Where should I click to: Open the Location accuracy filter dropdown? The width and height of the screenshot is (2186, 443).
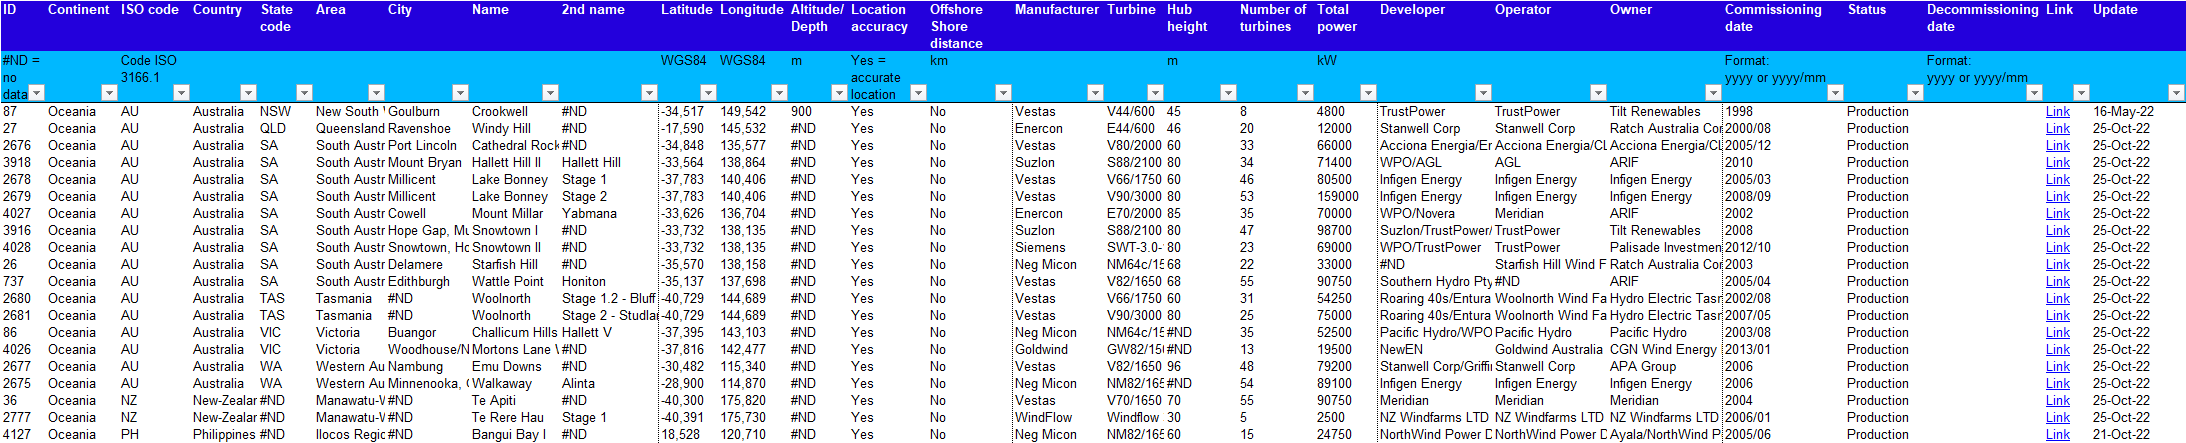click(x=918, y=93)
